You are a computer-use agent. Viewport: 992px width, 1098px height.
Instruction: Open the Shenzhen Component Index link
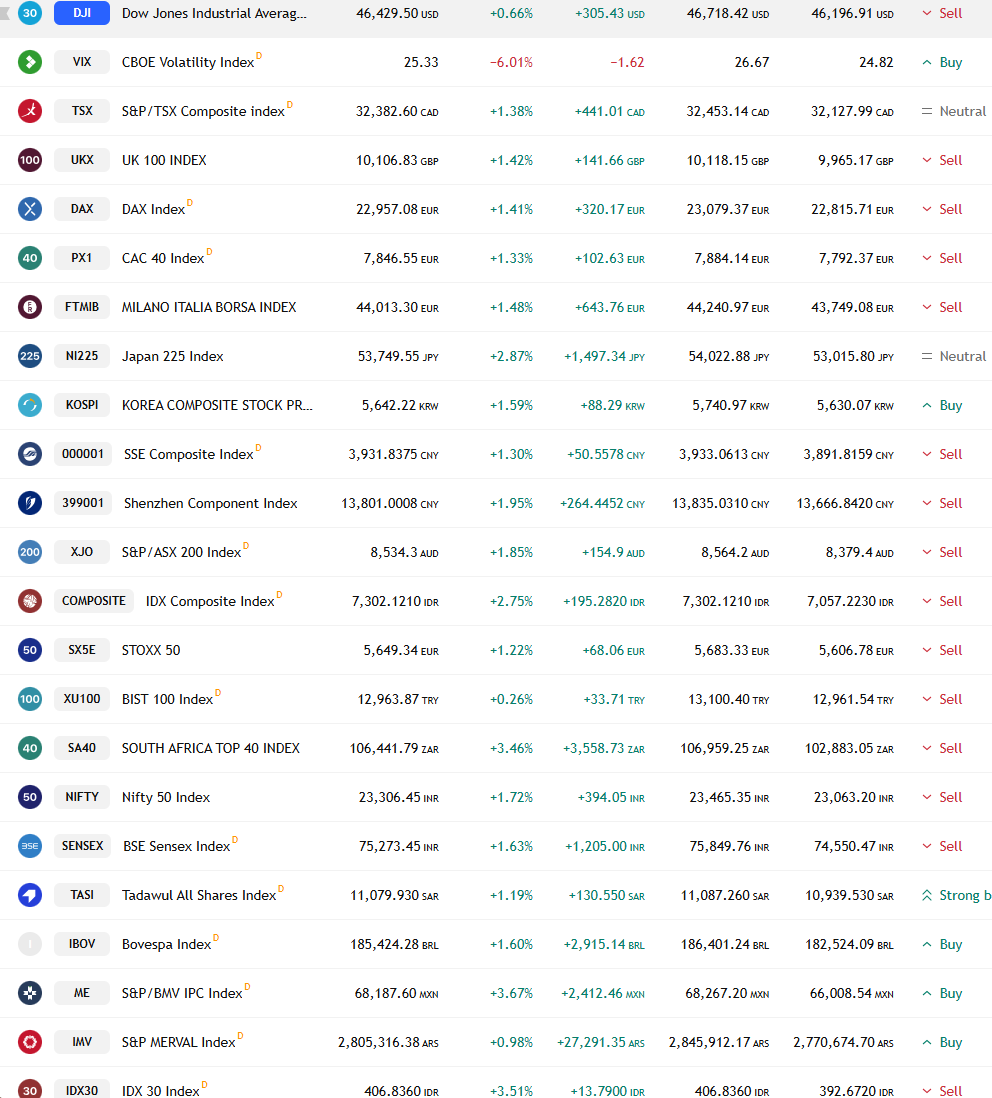(211, 503)
